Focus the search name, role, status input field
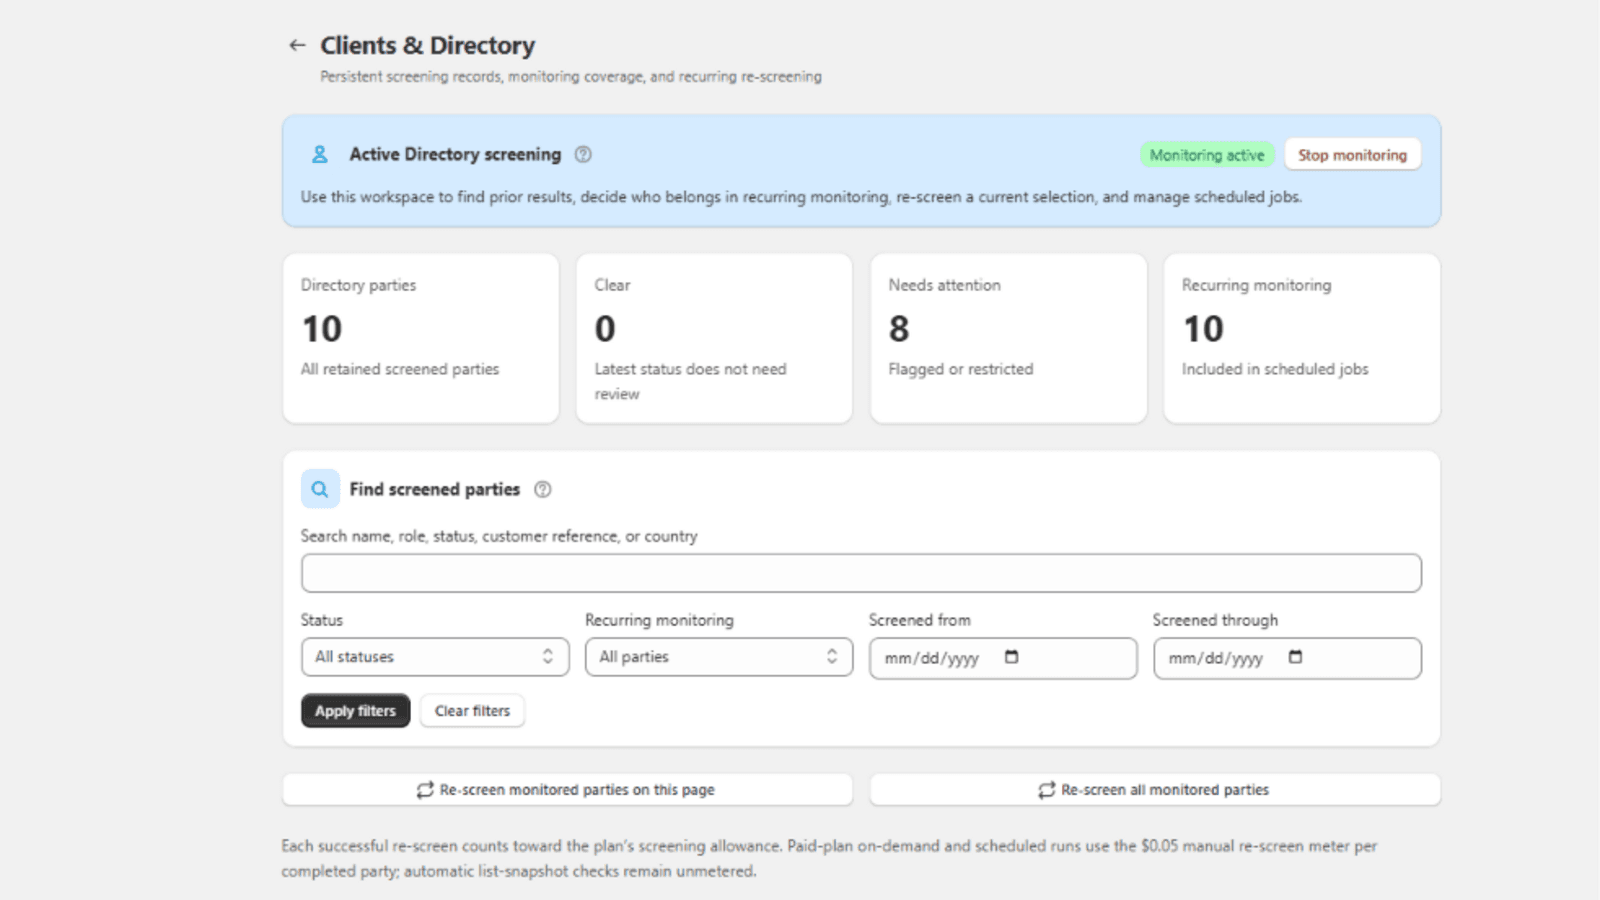 click(x=861, y=573)
